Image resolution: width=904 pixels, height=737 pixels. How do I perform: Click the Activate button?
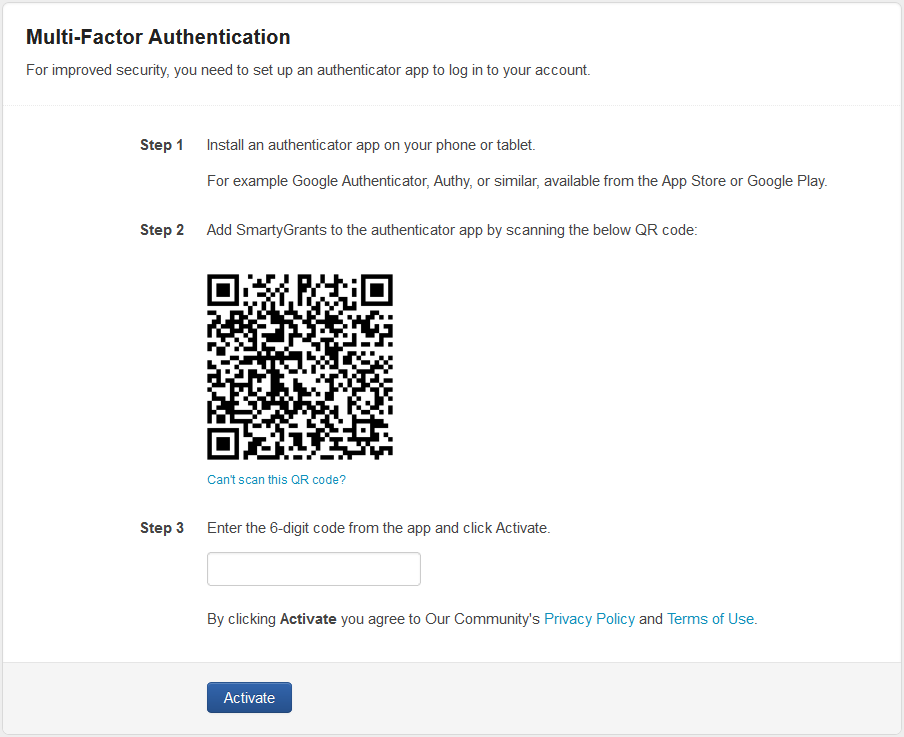click(x=249, y=698)
